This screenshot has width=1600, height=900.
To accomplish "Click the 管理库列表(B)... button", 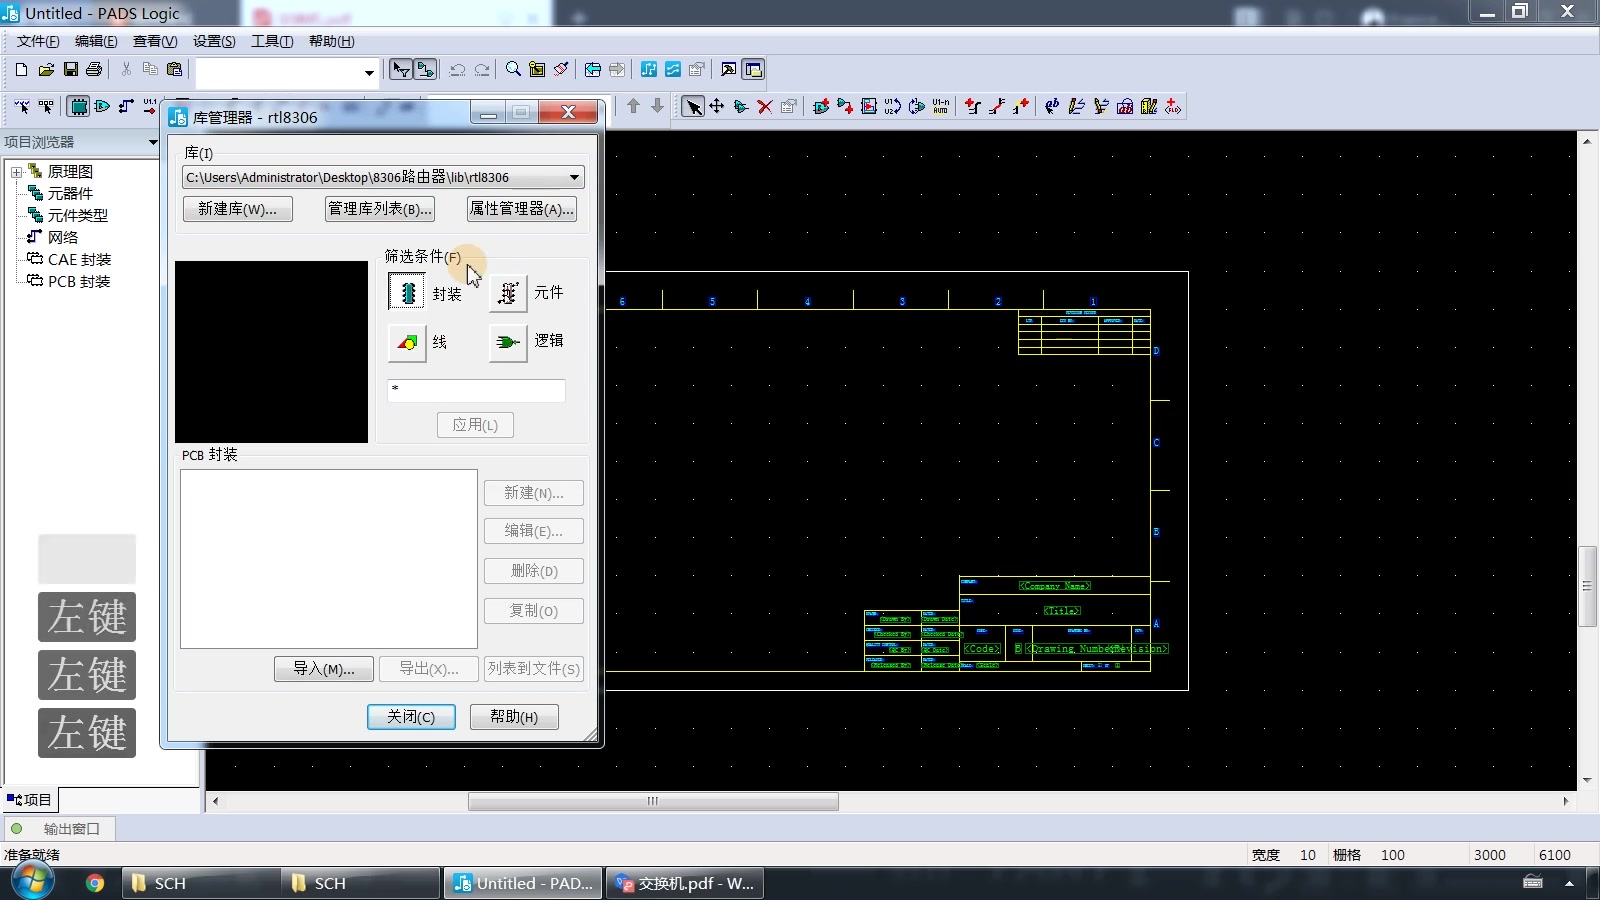I will 380,209.
